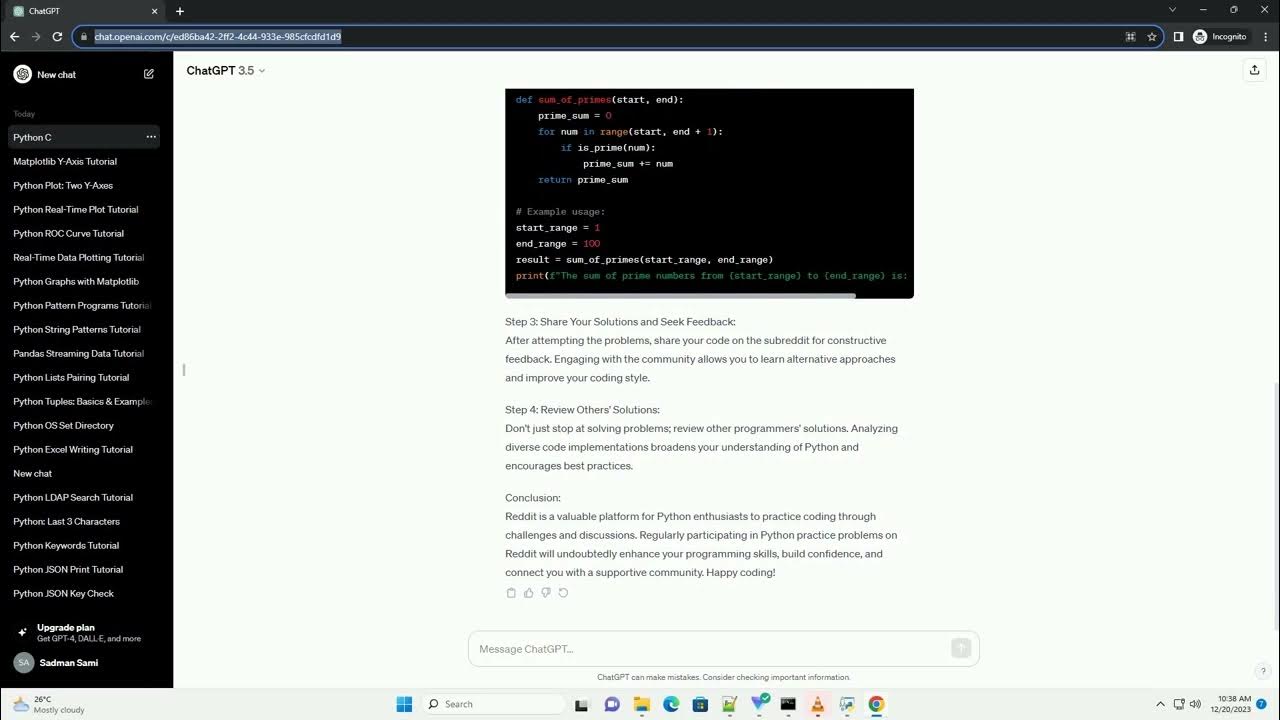Select the Real-Time Data Plotting Tutorial chat
The image size is (1280, 720).
84,257
